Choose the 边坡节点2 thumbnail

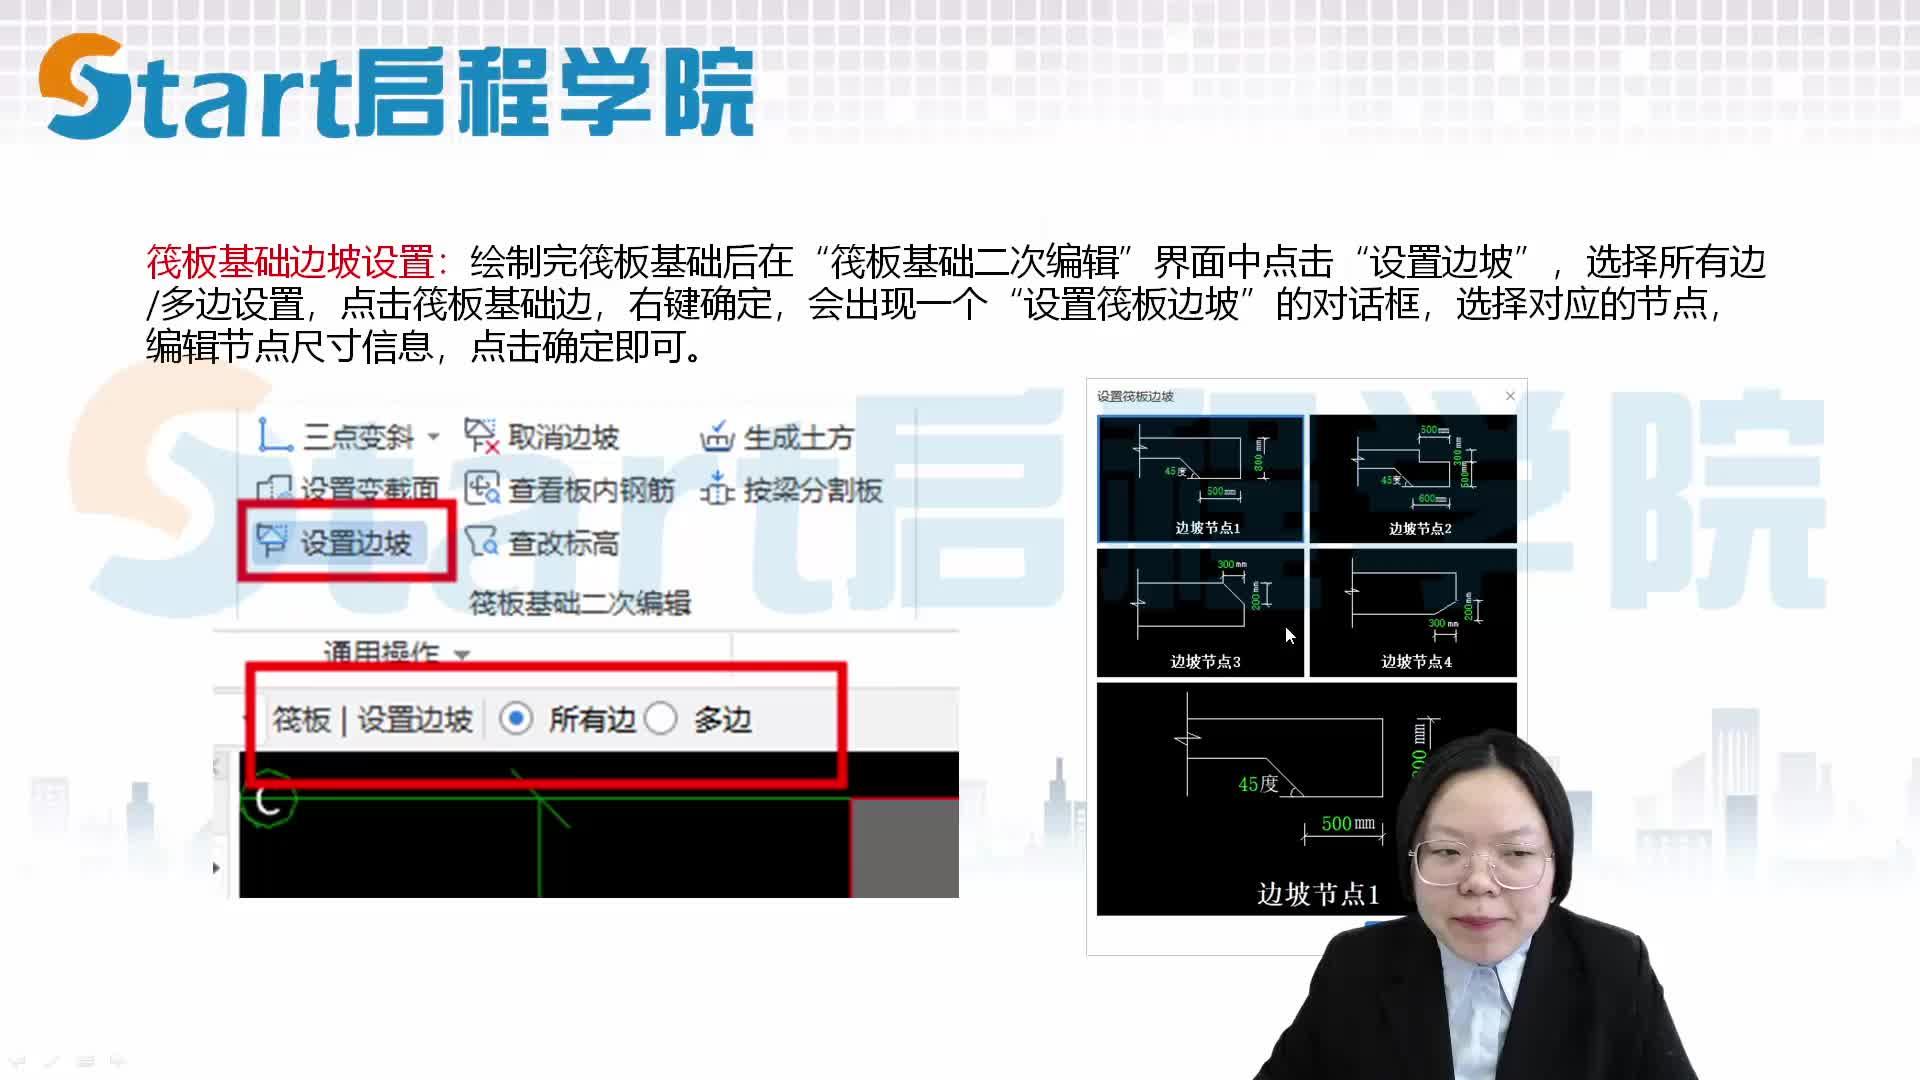click(1413, 479)
